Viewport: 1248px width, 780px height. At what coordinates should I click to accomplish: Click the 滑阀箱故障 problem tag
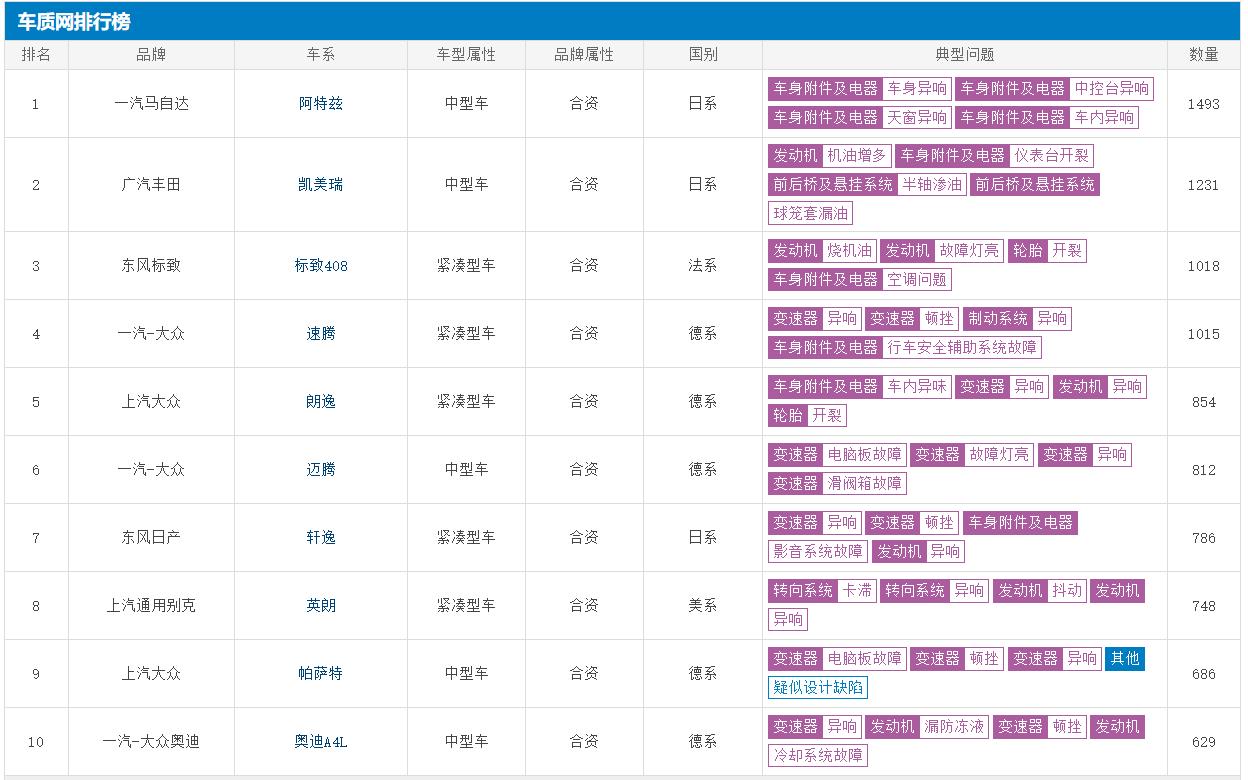[x=864, y=483]
